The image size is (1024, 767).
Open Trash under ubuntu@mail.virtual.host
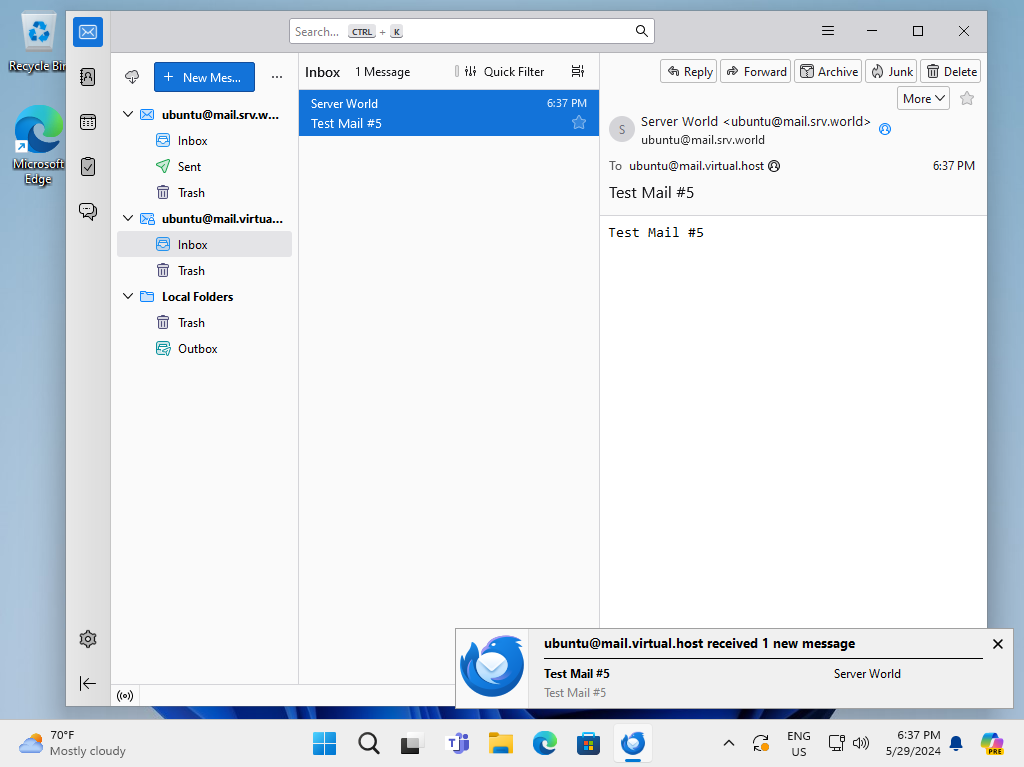pyautogui.click(x=204, y=270)
